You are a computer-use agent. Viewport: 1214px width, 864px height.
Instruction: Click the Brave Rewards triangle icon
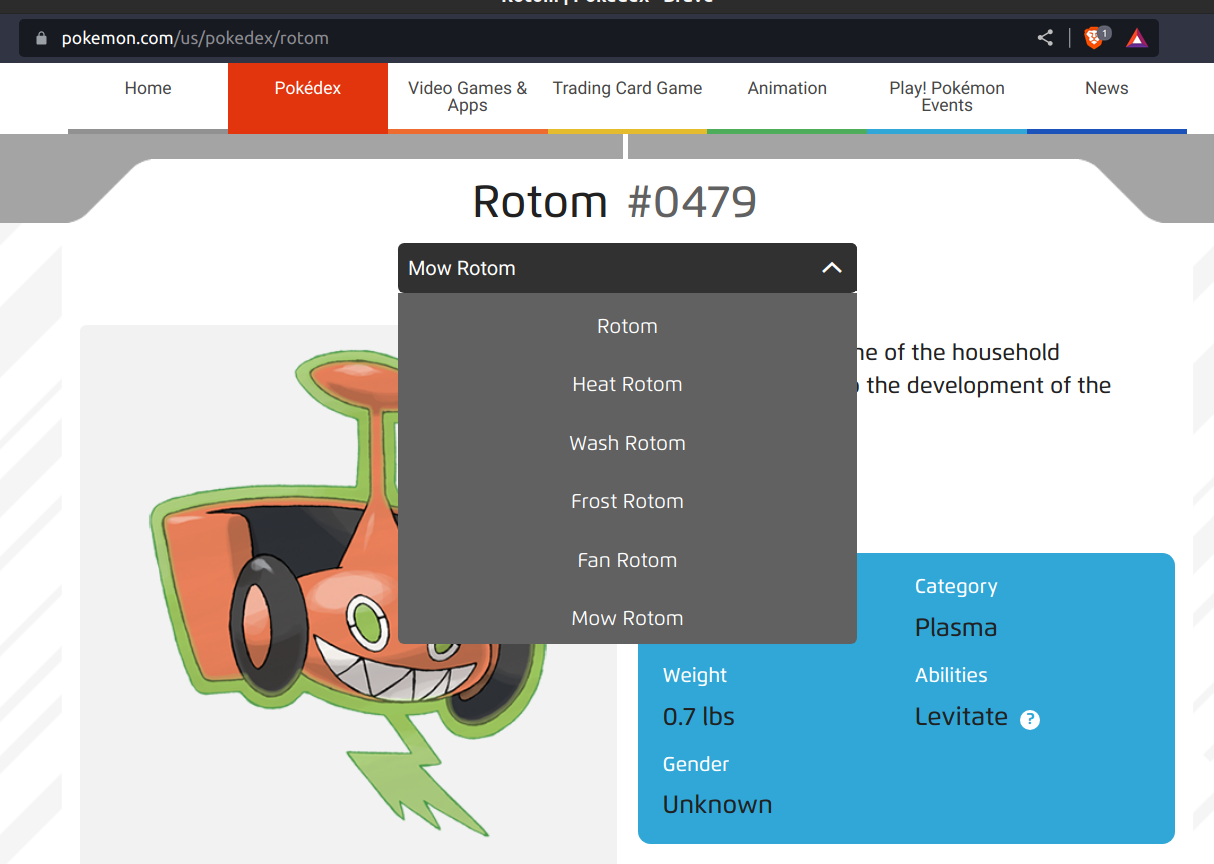[1136, 38]
